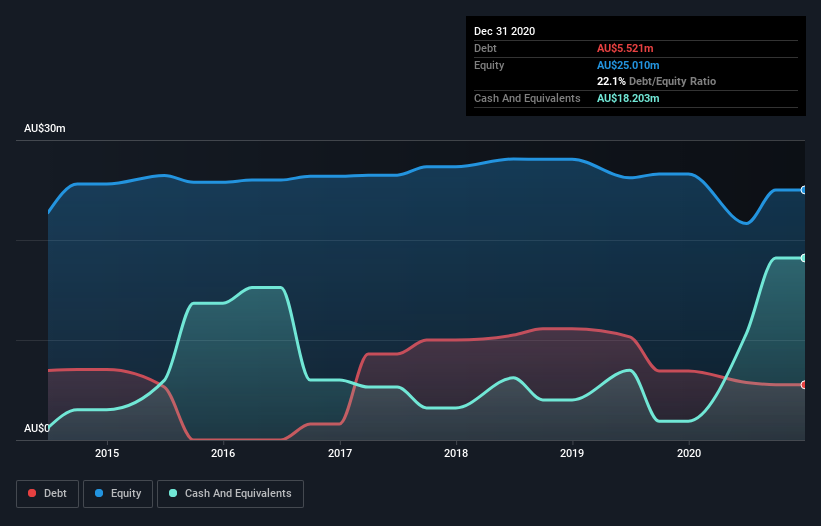Viewport: 821px width, 526px height.
Task: Click the Debt end-point marker on chart
Action: tap(804, 385)
